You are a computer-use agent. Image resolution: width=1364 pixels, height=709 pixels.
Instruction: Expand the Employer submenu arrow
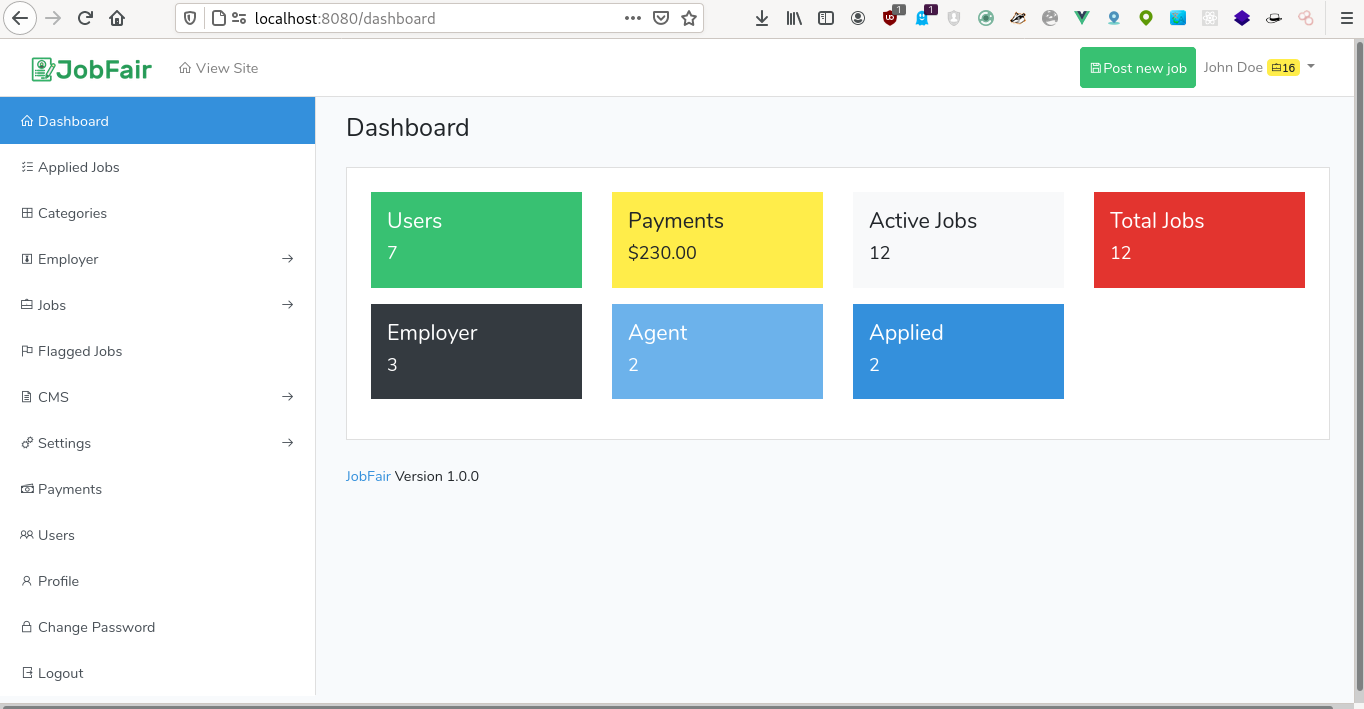(x=288, y=259)
